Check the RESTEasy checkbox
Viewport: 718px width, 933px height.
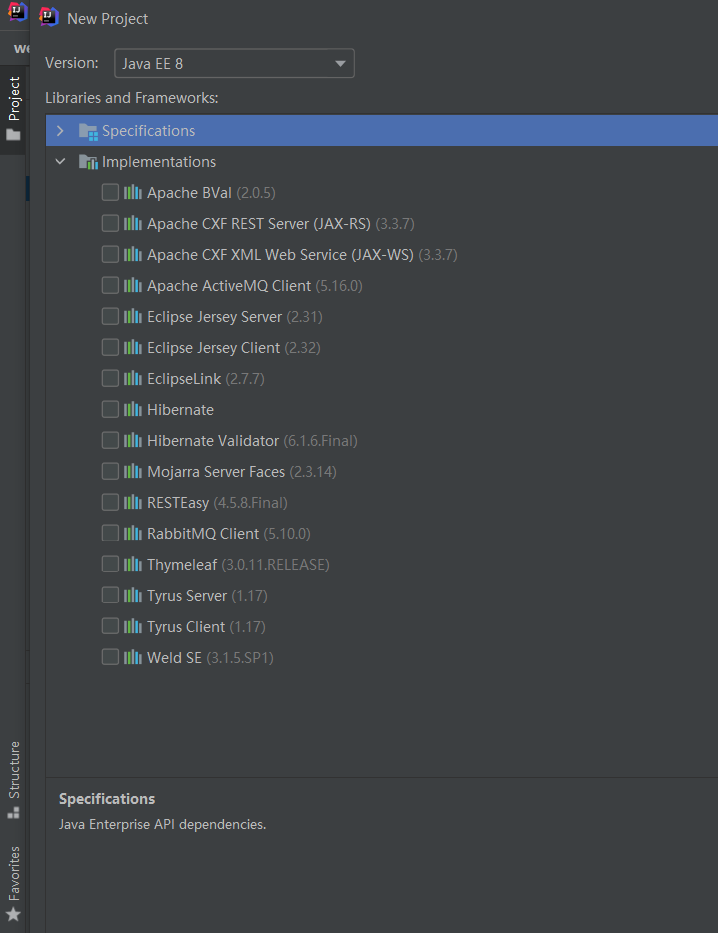point(110,502)
